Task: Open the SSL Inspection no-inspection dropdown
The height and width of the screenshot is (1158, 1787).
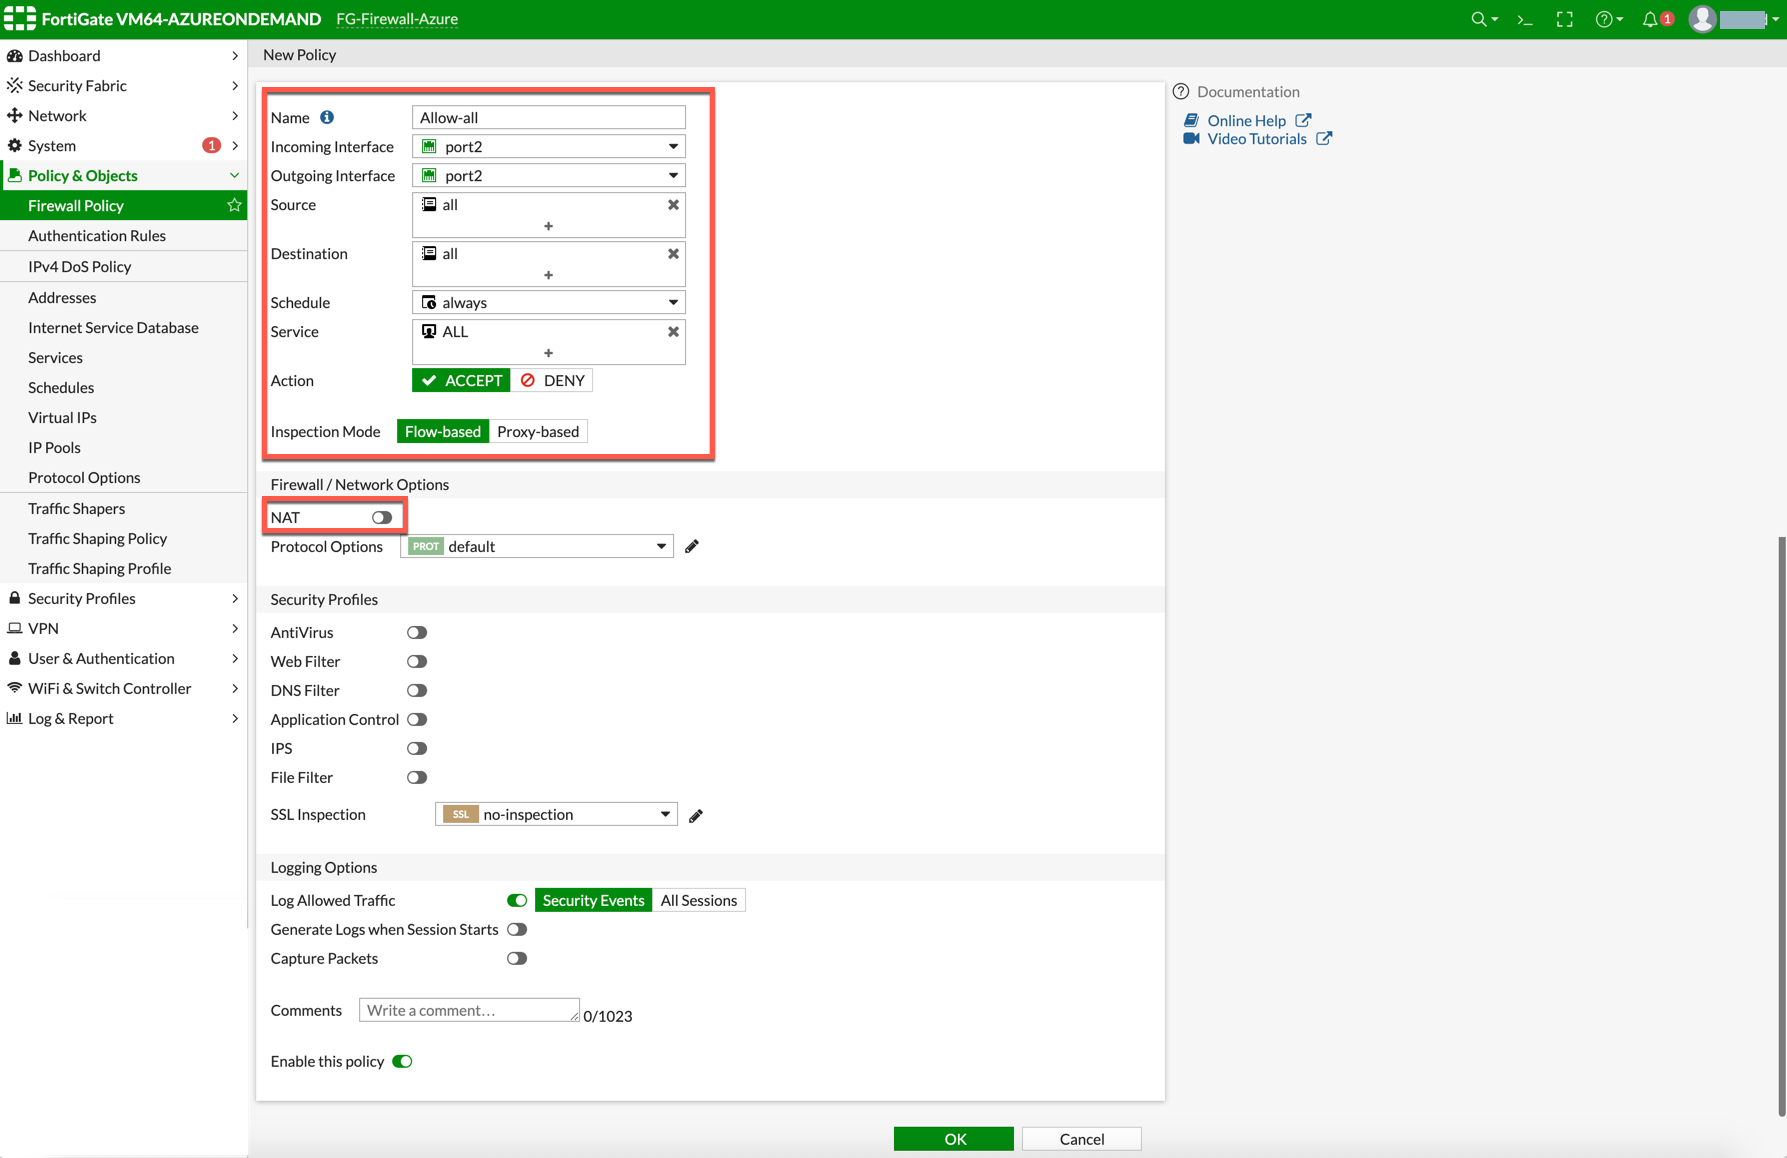Action: coord(556,814)
